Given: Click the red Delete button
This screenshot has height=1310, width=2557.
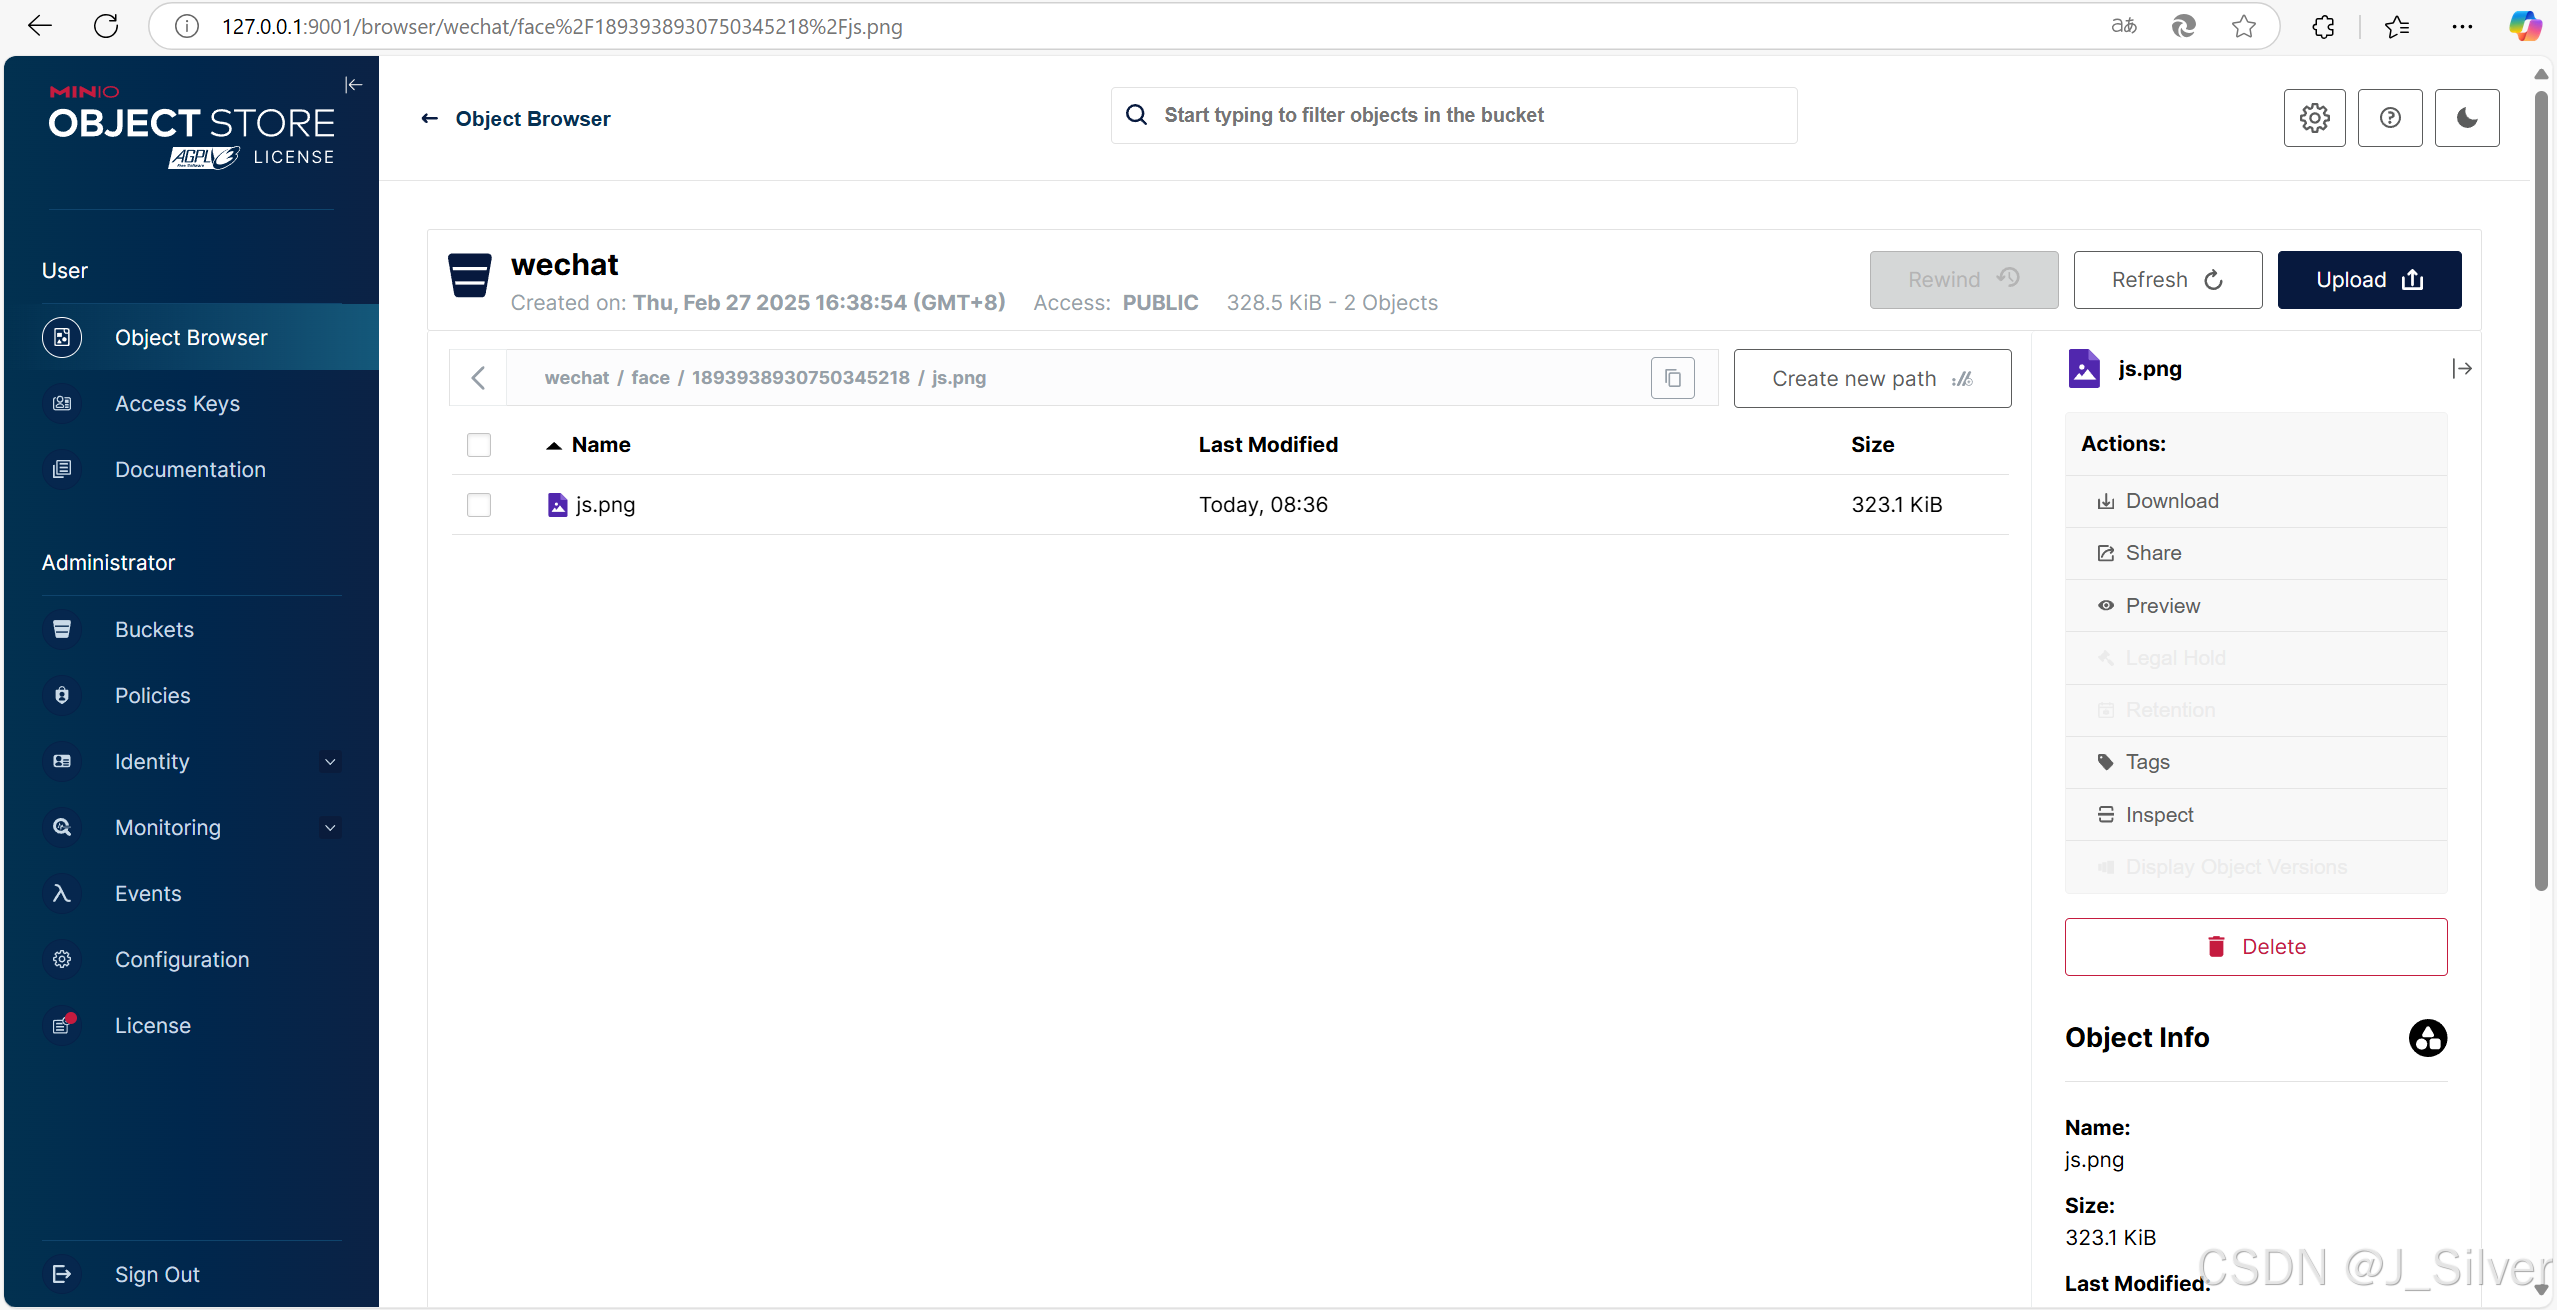Looking at the screenshot, I should tap(2255, 947).
